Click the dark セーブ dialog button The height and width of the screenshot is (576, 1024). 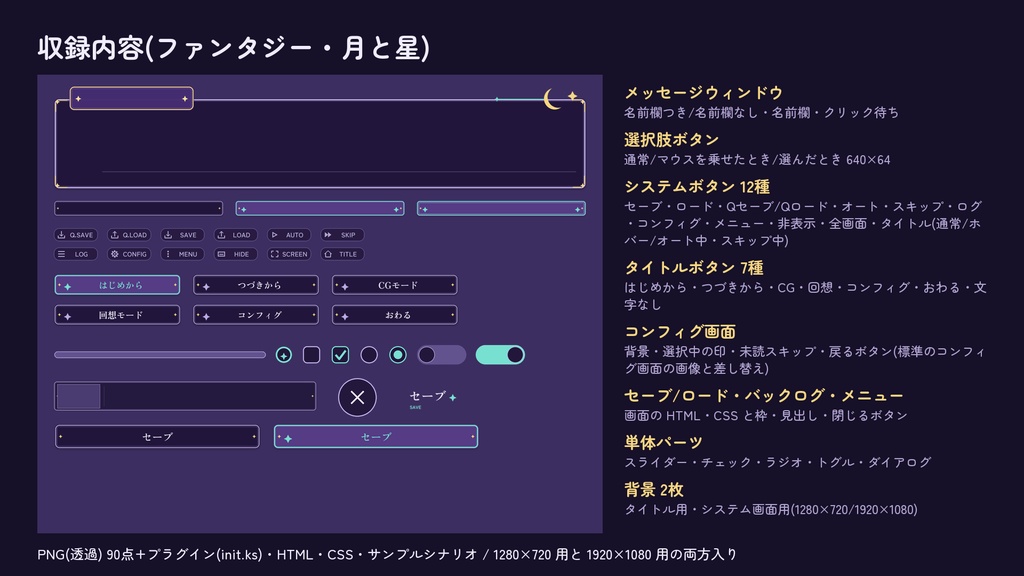click(157, 437)
